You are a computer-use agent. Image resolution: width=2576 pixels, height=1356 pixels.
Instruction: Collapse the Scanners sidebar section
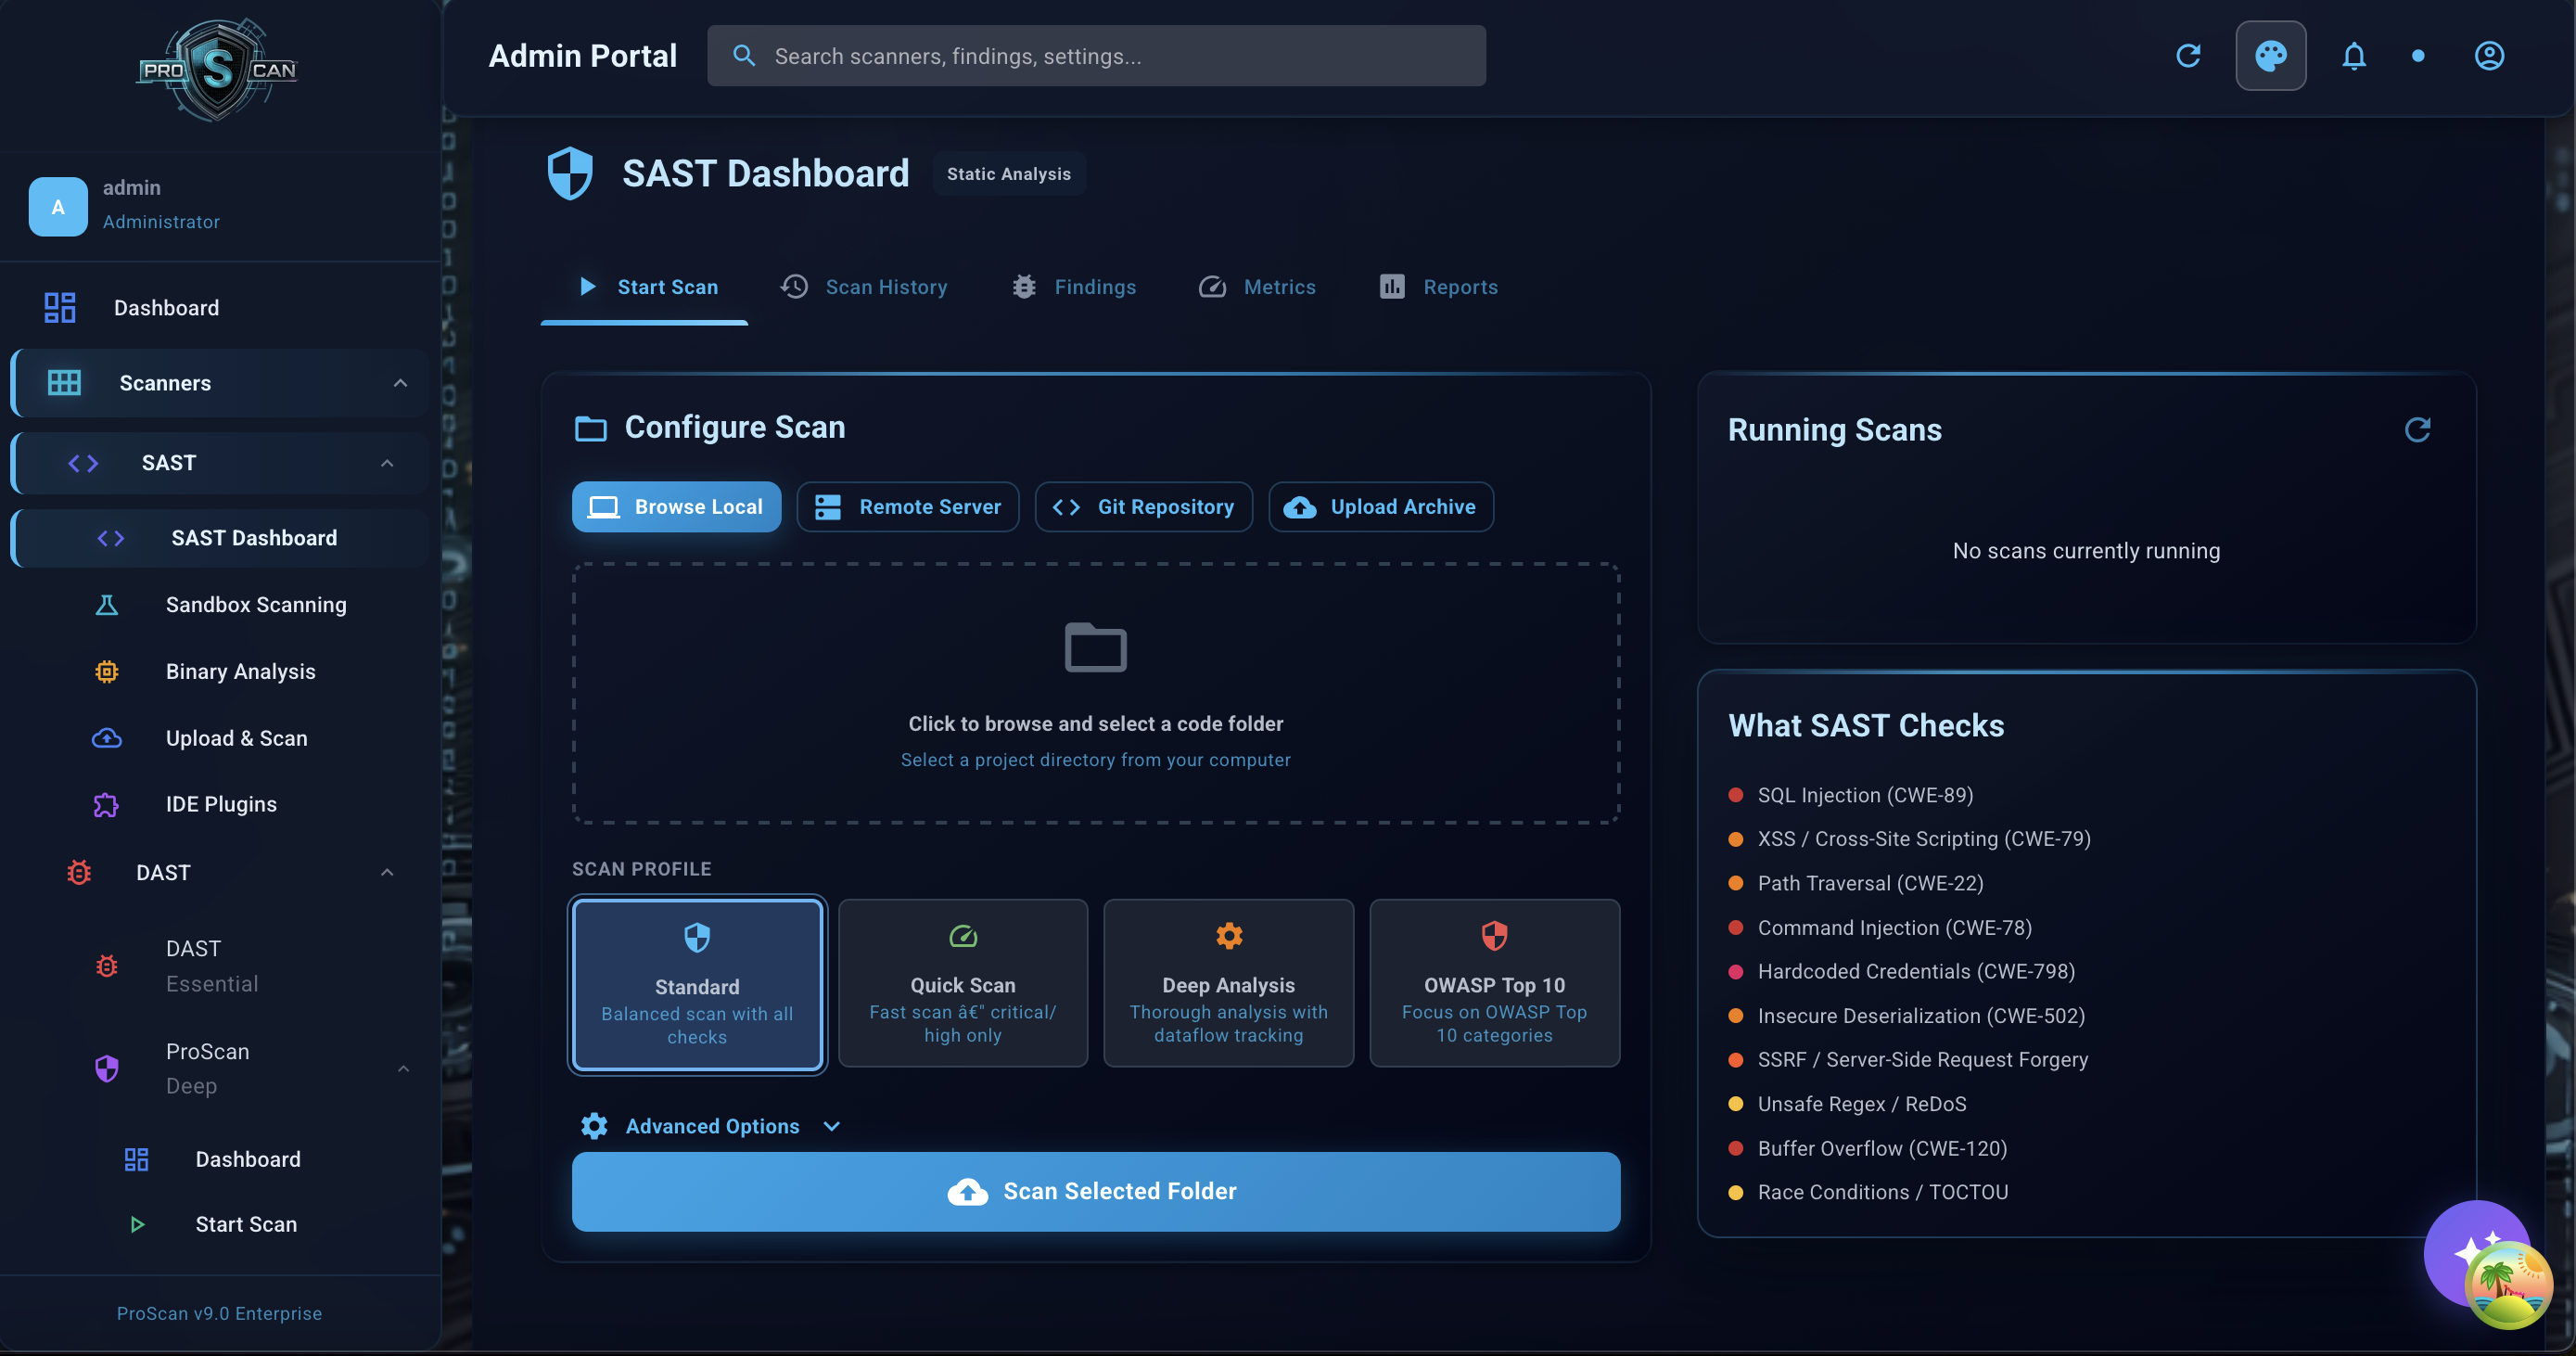(400, 383)
